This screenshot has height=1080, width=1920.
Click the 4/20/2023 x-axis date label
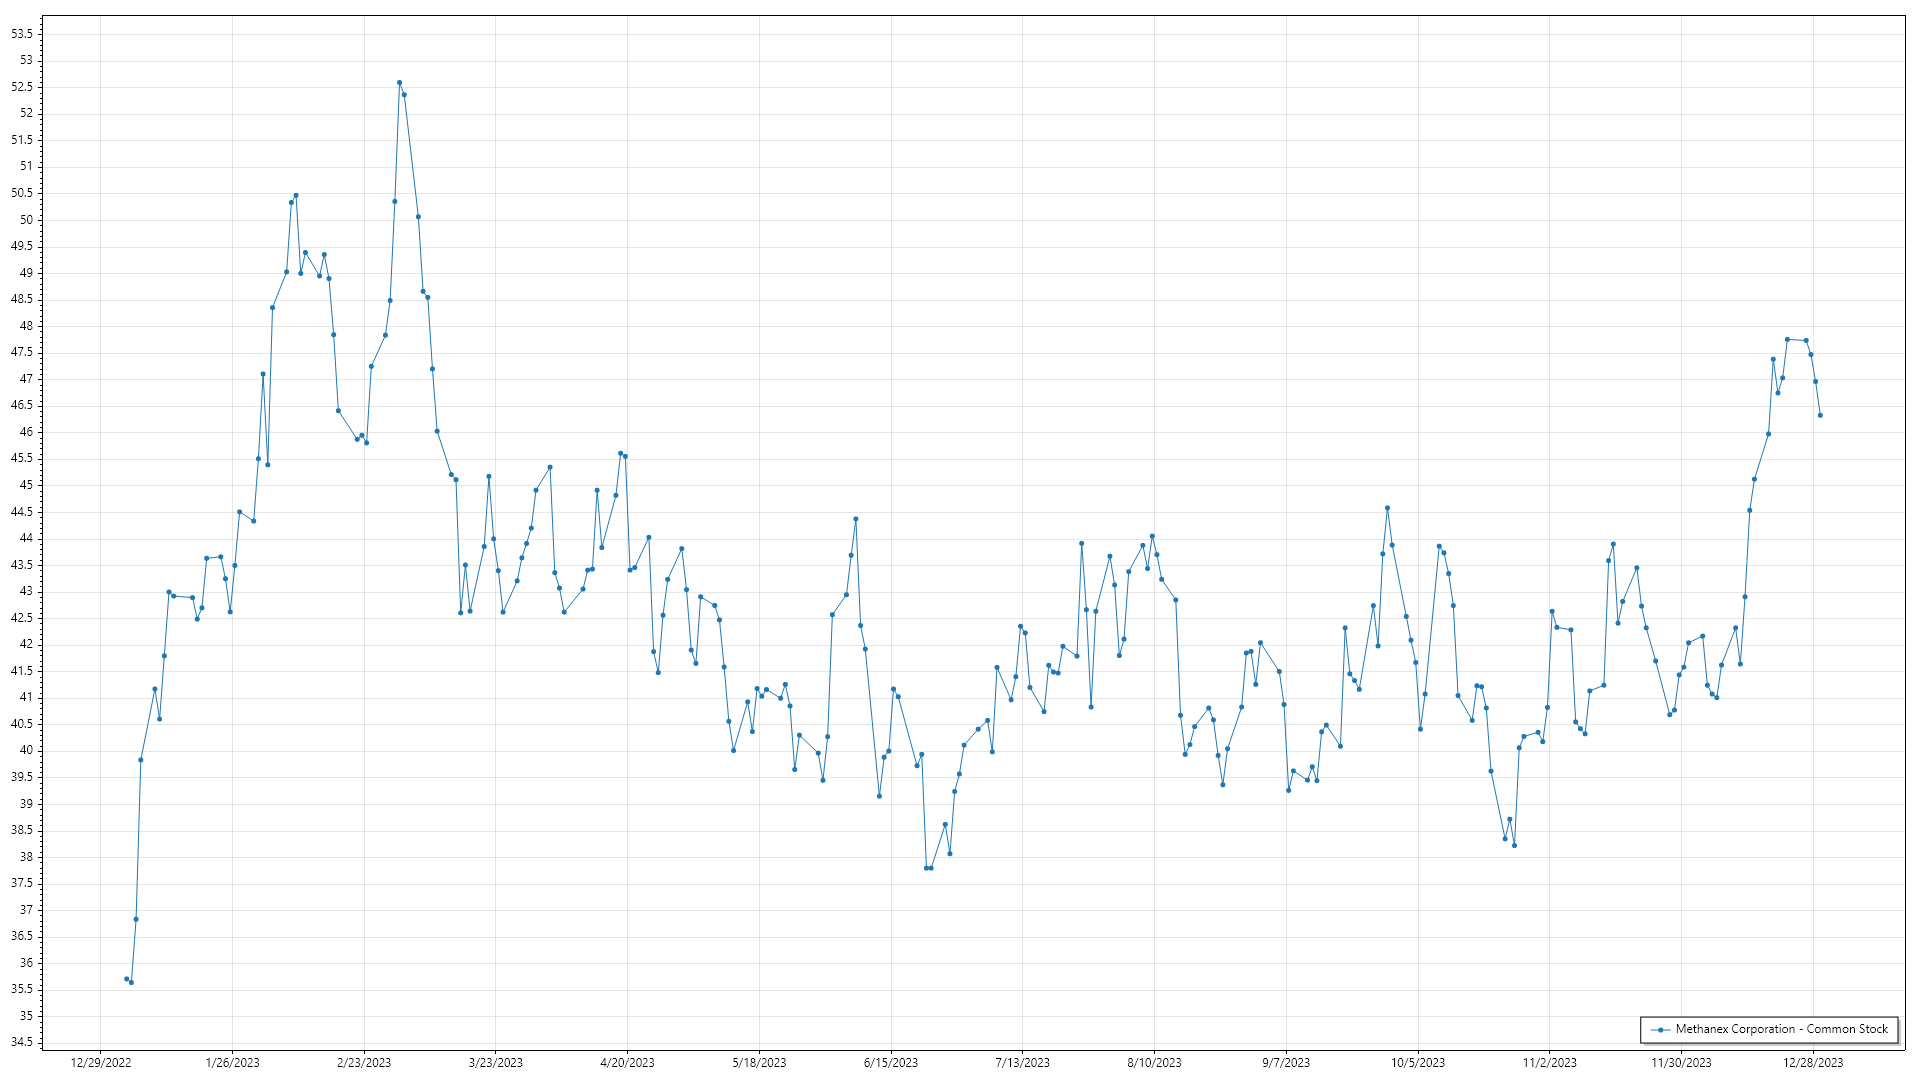[627, 1063]
